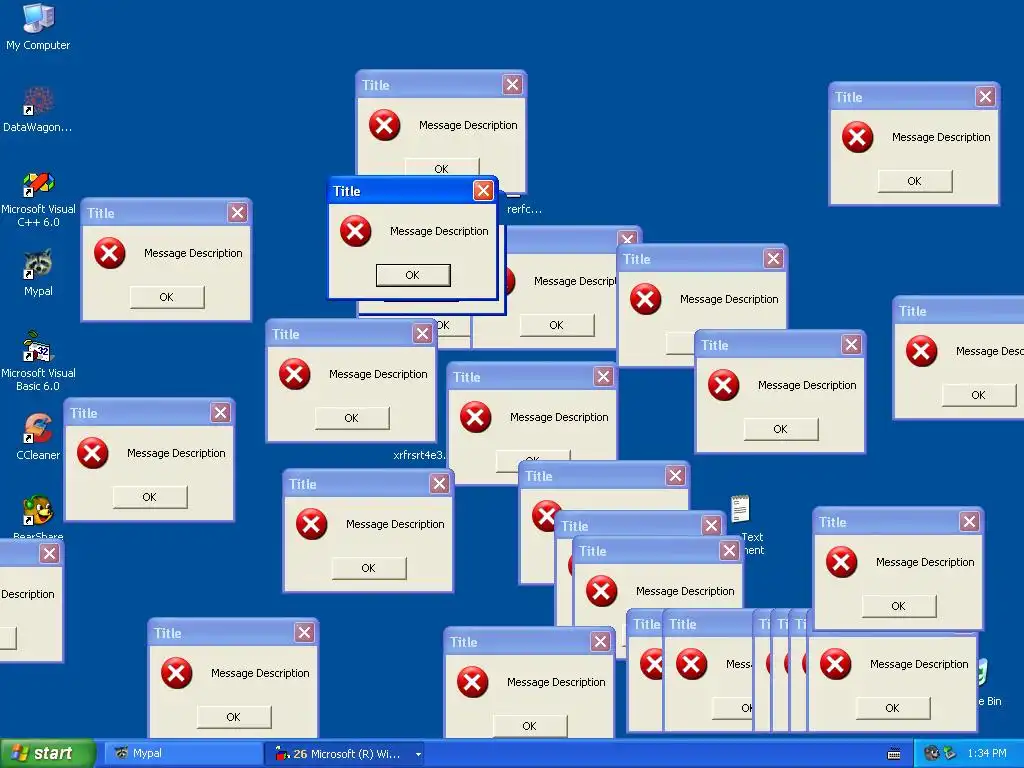Select the Microsoft Visual C++ 6.0 shortcut
Screen dimensions: 1024x768
[x=38, y=199]
